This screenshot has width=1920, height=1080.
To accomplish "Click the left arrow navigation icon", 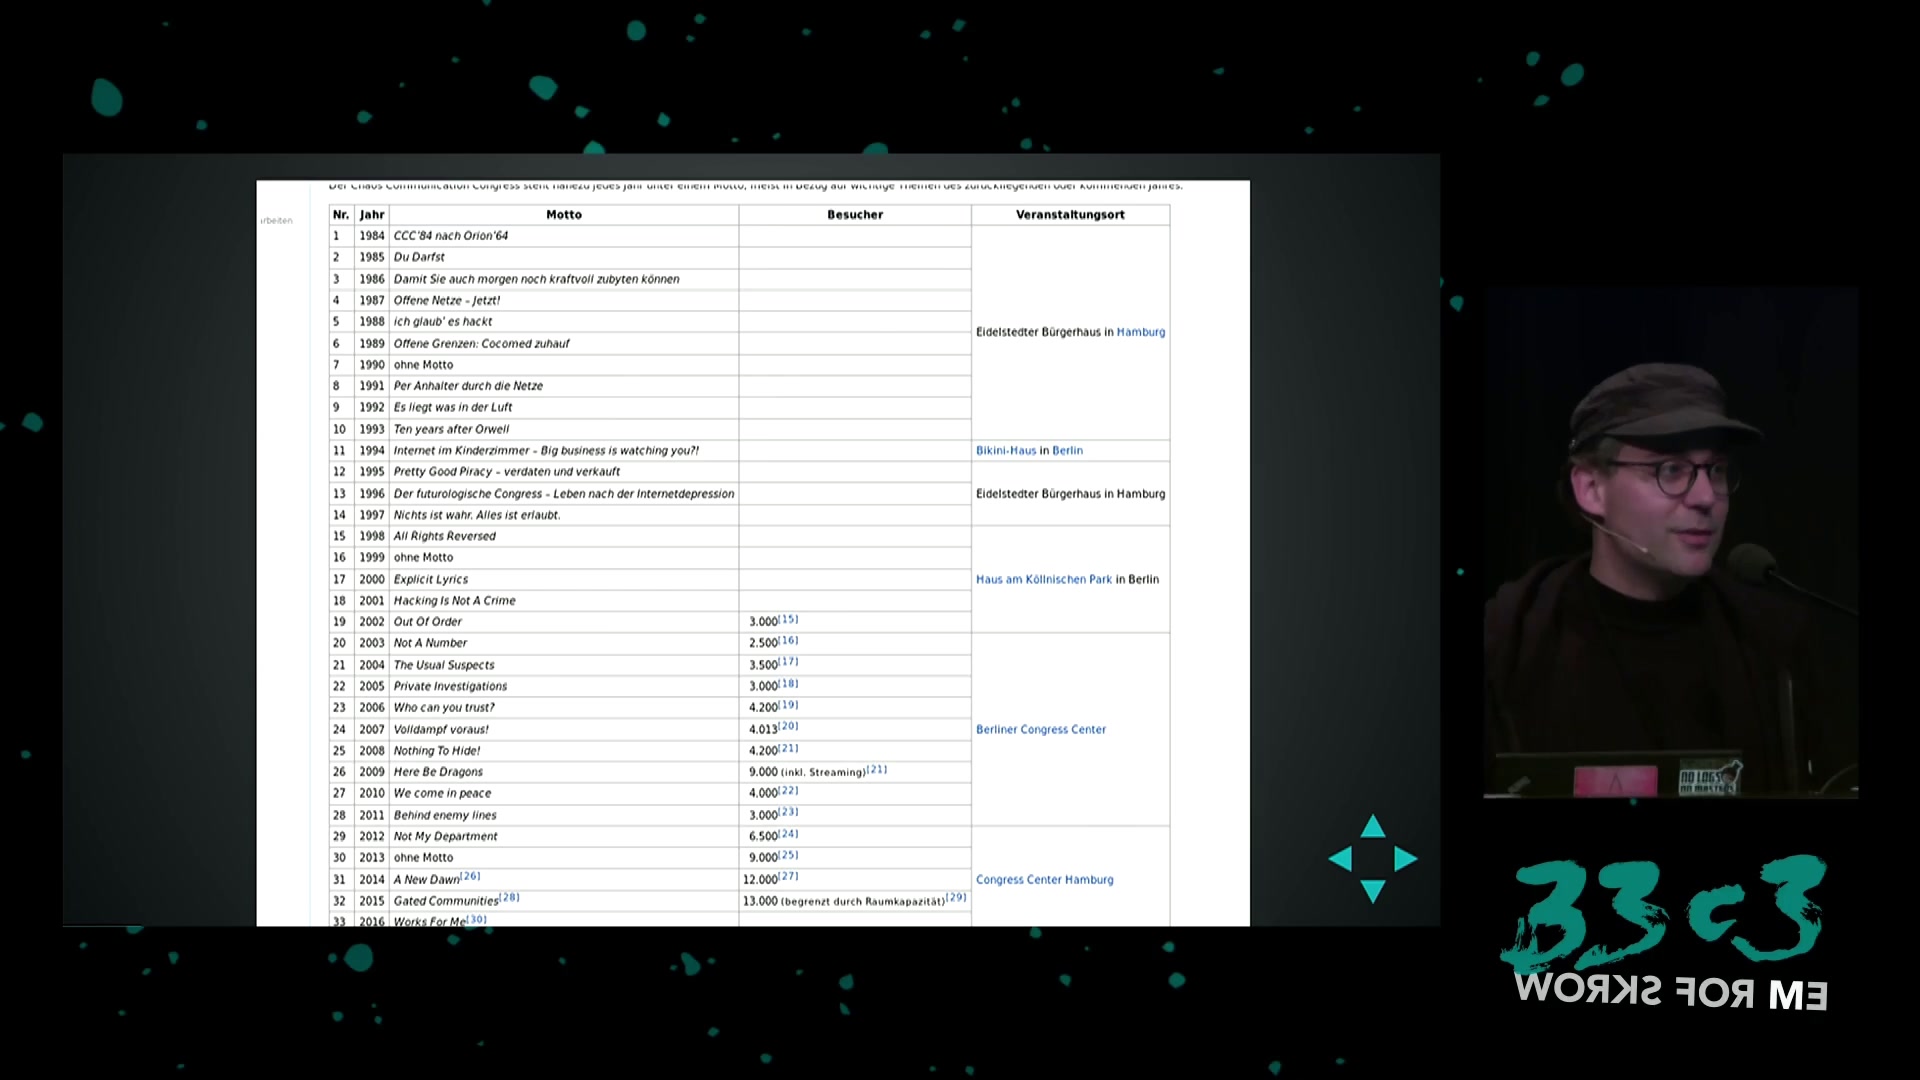I will point(1340,859).
